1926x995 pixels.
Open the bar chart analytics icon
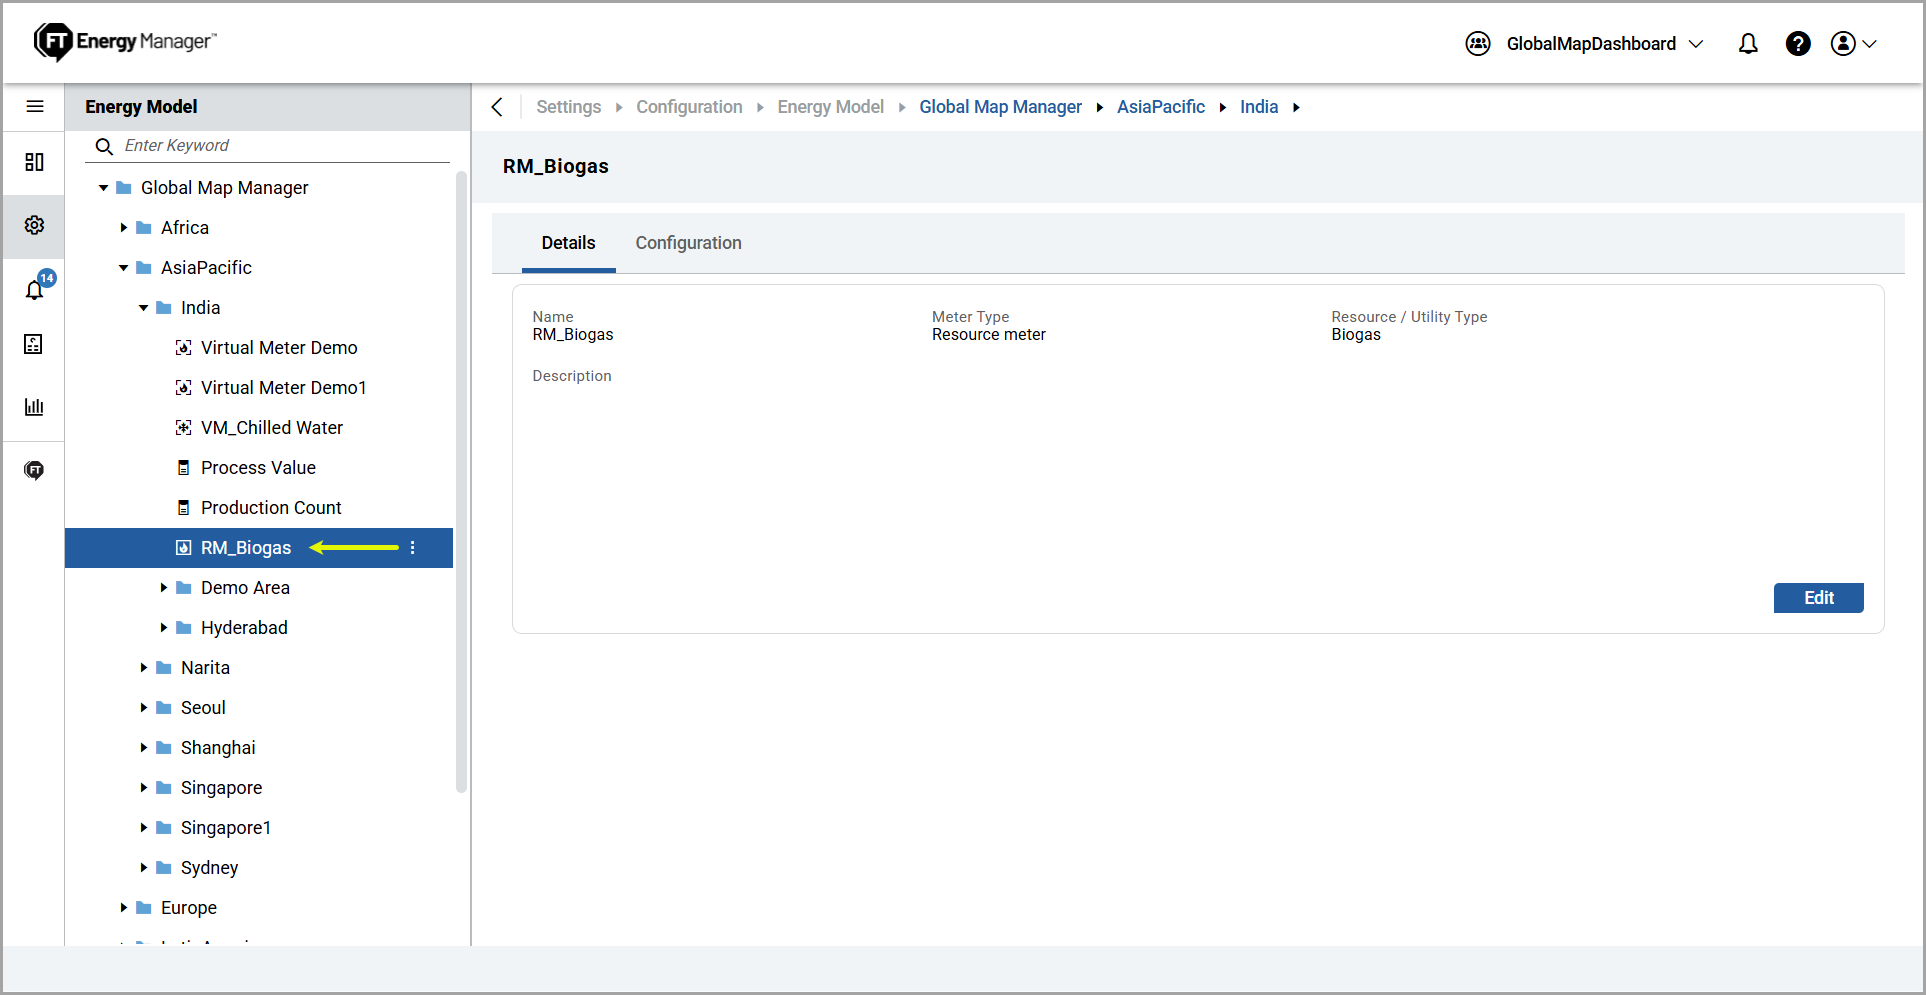coord(34,406)
